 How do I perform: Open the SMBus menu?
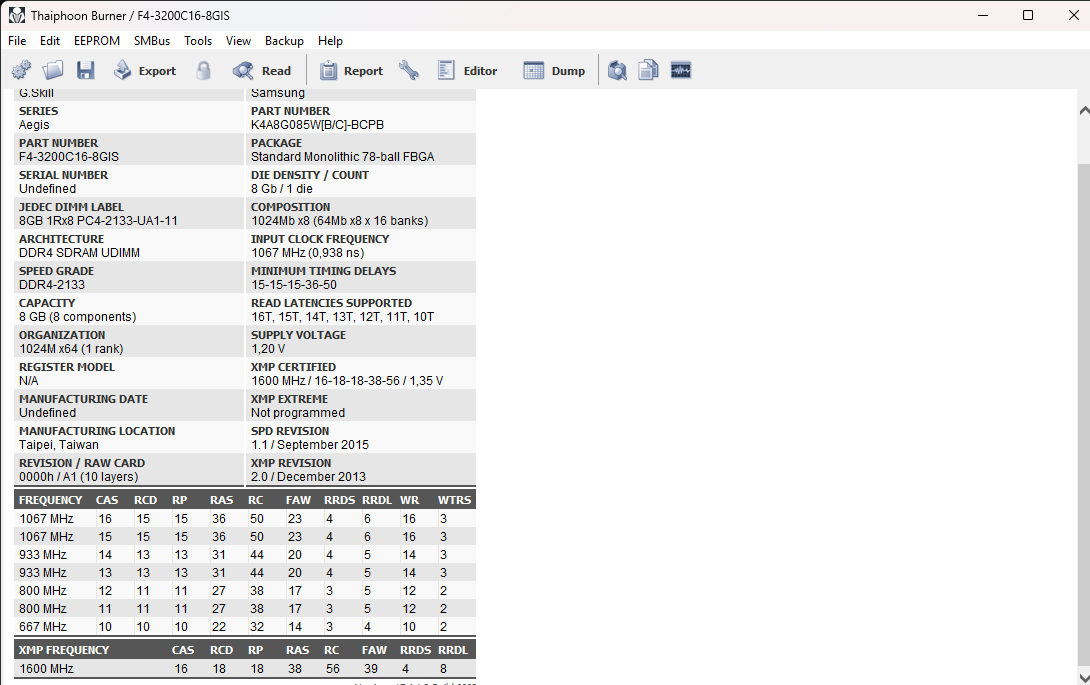click(152, 41)
